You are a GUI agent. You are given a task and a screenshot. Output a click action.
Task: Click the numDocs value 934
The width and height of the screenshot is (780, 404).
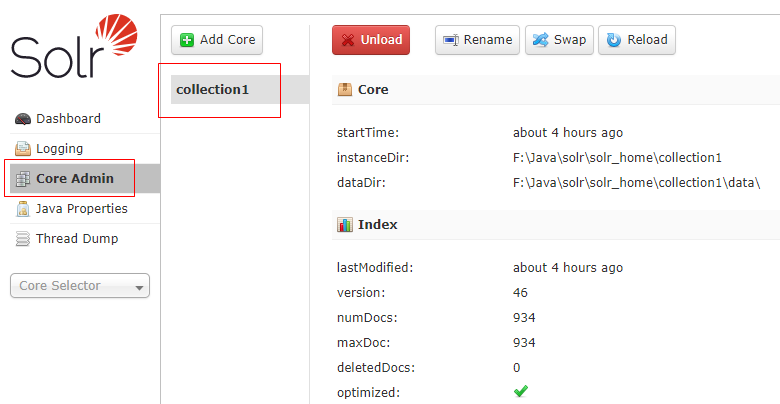[x=524, y=317]
